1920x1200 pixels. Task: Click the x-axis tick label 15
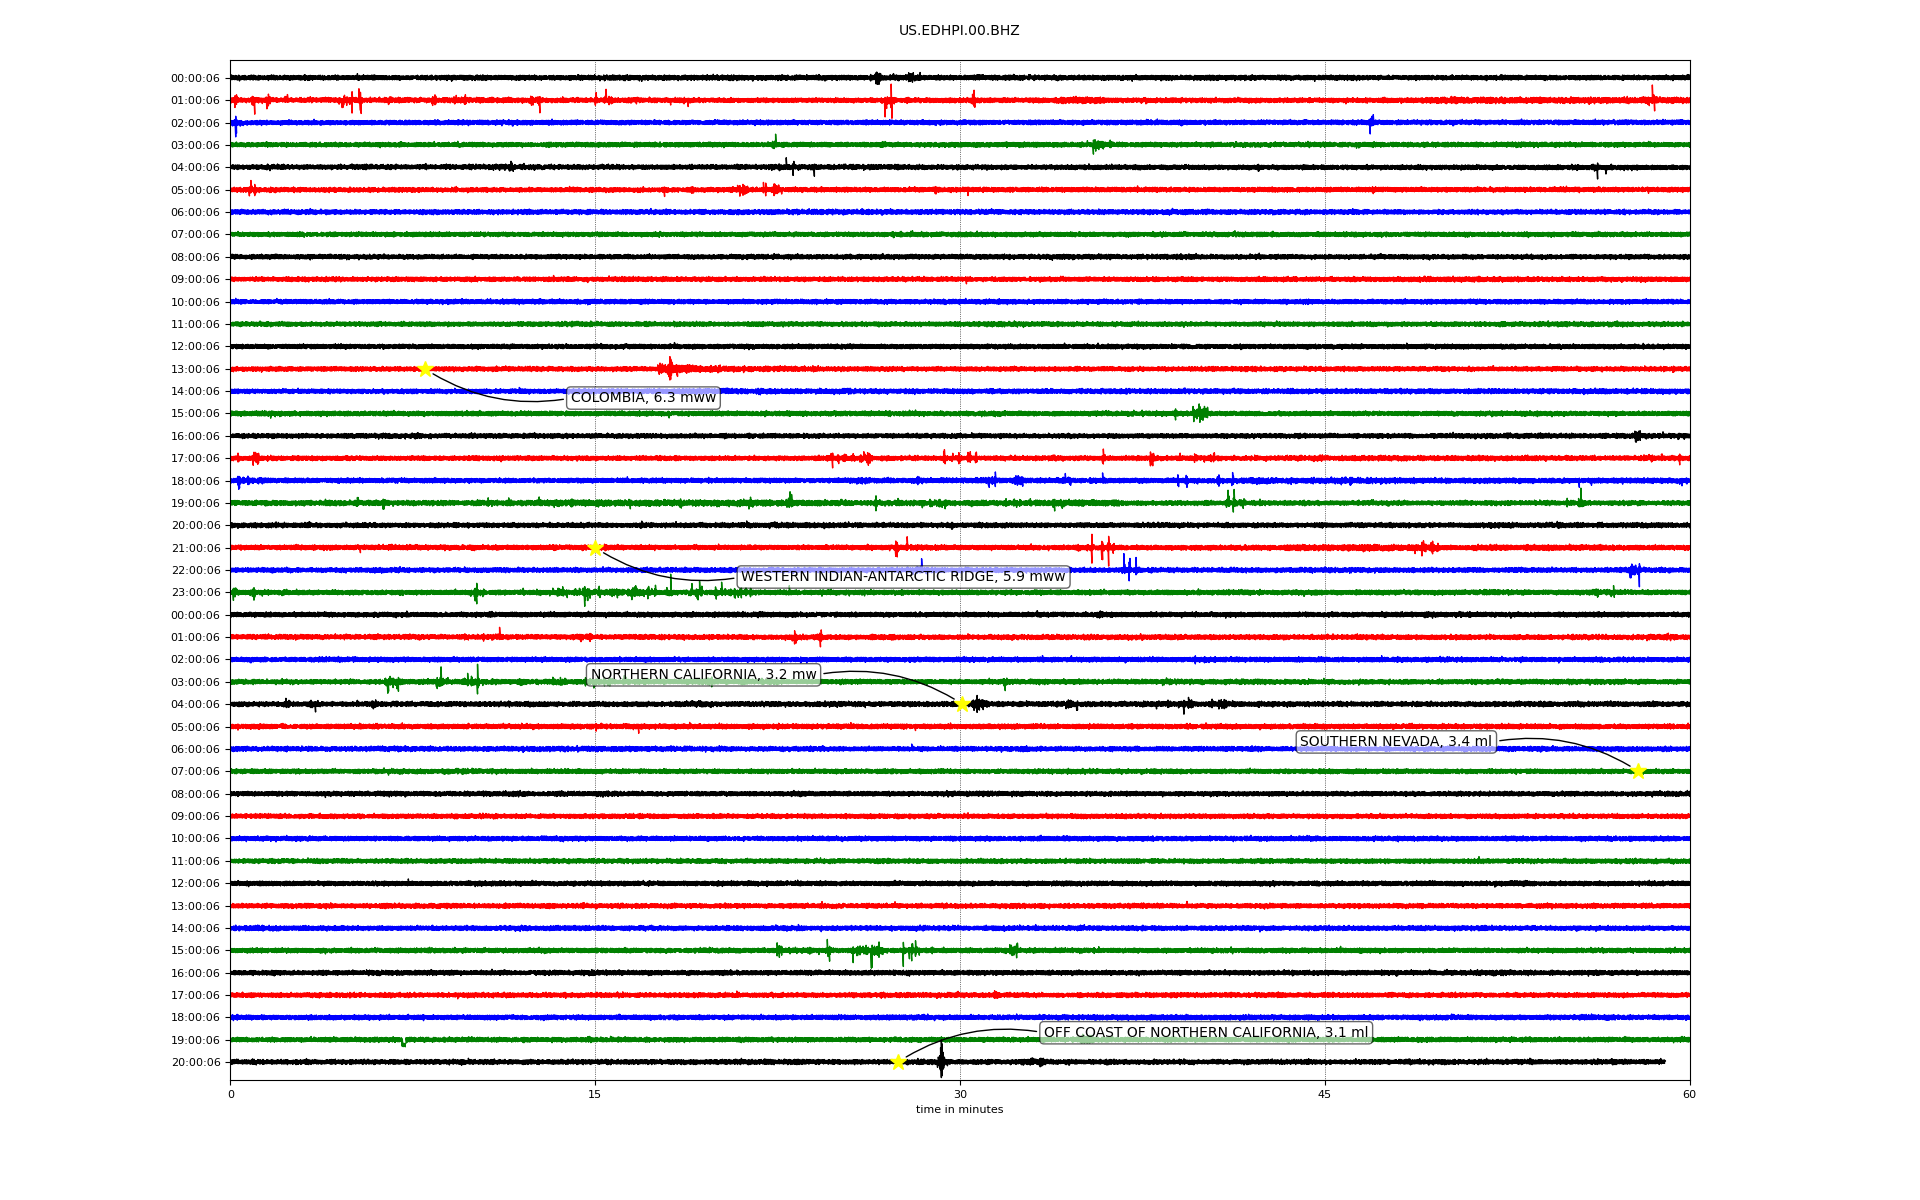(x=595, y=1094)
